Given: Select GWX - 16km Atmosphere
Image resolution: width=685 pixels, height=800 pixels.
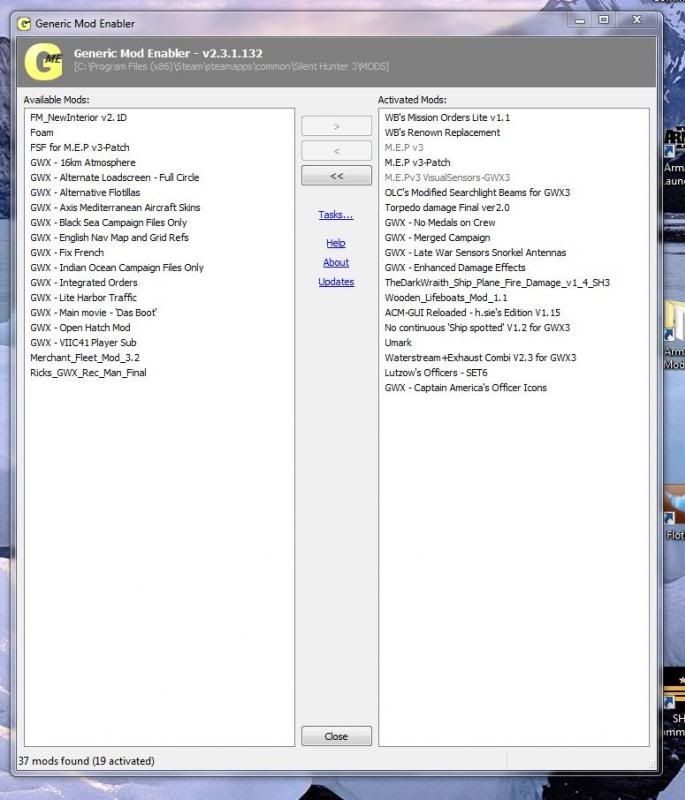Looking at the screenshot, I should (x=83, y=162).
